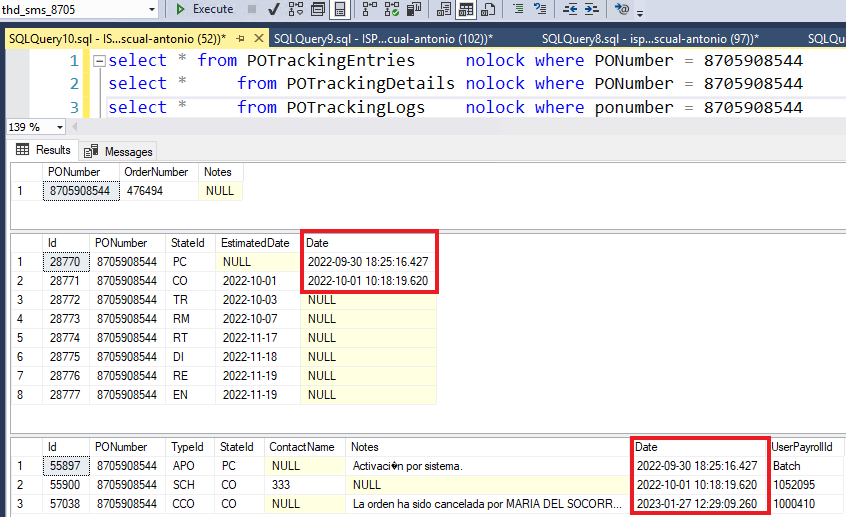This screenshot has height=517, width=846.
Task: Switch output to Results to Text
Action: 444,9
